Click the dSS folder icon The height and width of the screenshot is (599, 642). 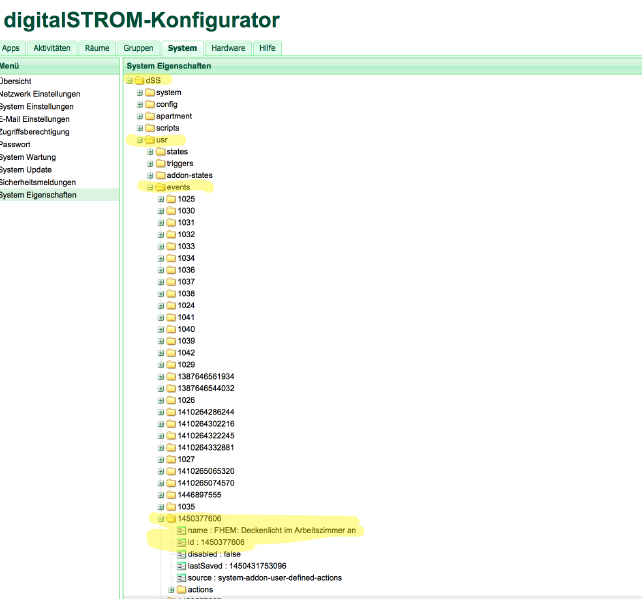[139, 80]
